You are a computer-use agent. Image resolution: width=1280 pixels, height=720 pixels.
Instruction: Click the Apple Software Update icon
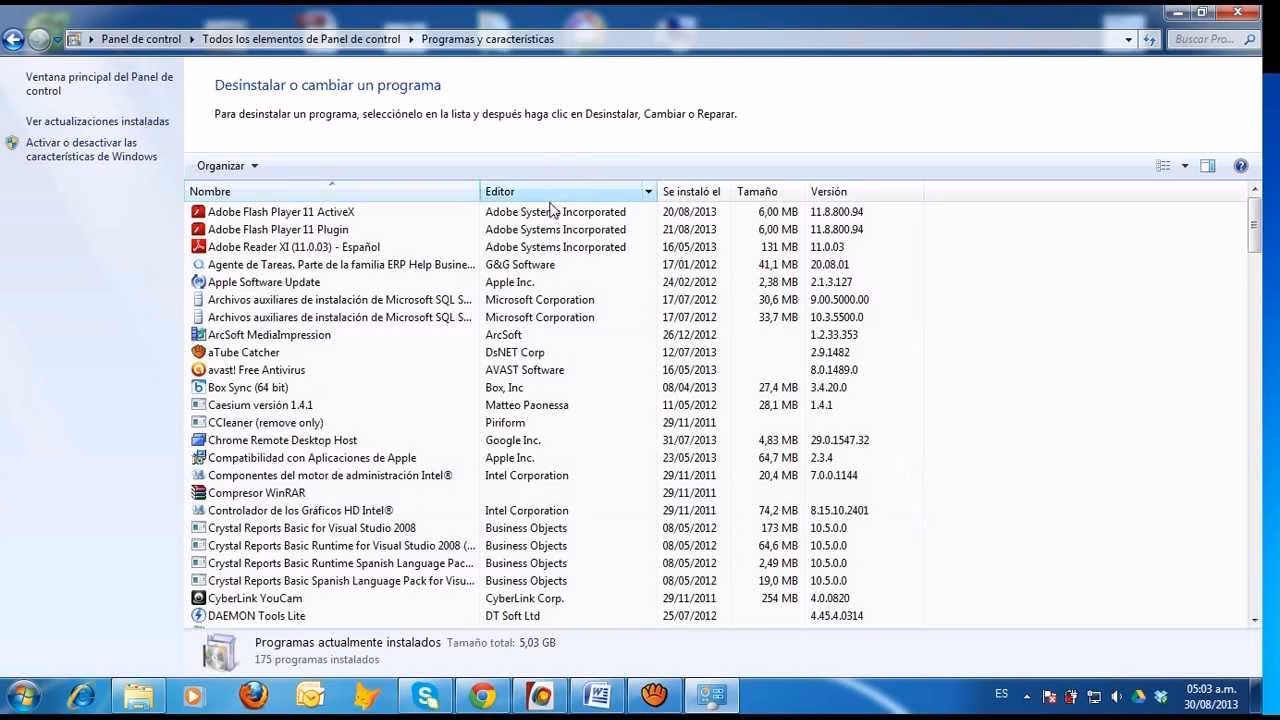click(x=198, y=282)
